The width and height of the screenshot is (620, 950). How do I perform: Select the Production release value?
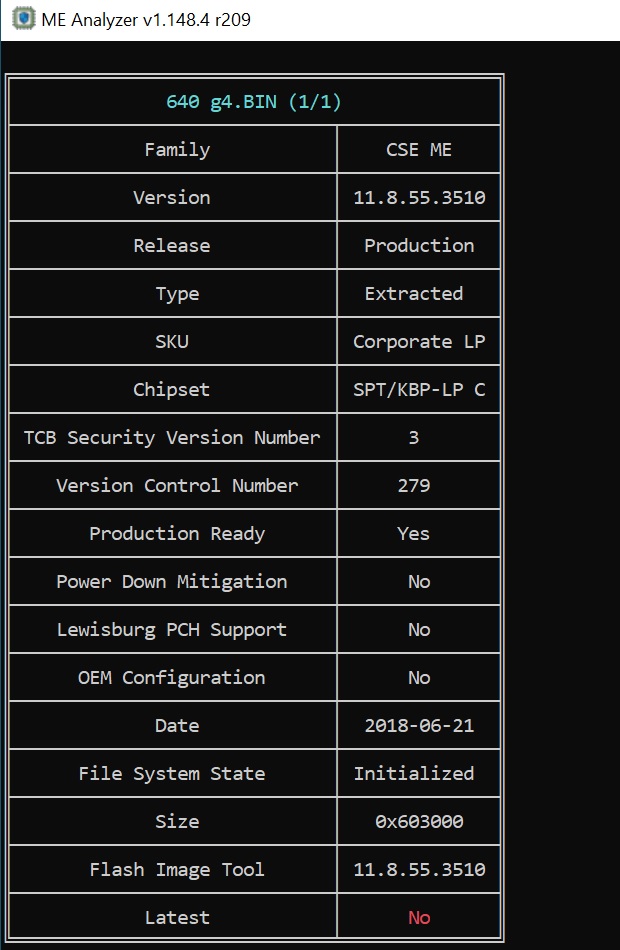[x=419, y=246]
